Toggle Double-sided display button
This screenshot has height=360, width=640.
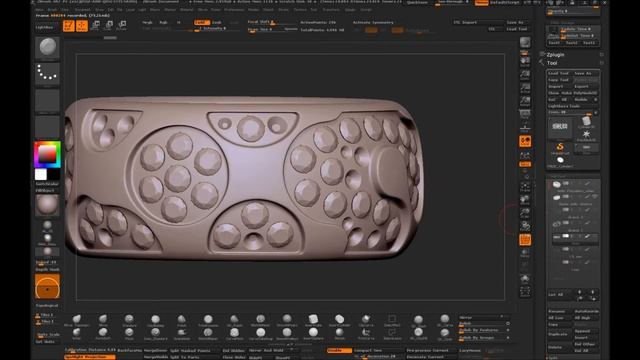339,350
